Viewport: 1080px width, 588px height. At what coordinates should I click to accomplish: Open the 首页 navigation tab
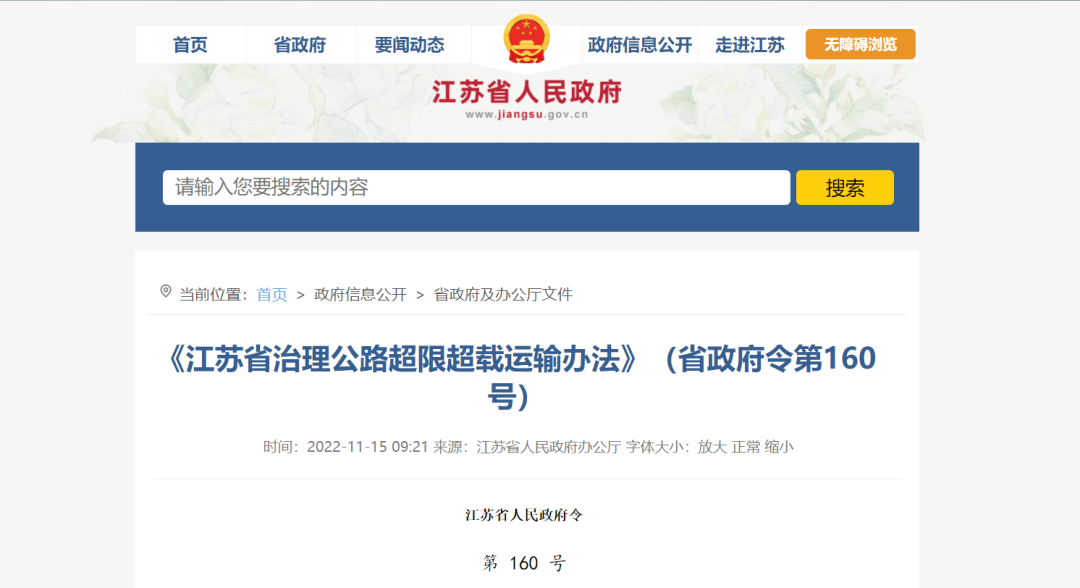(190, 45)
